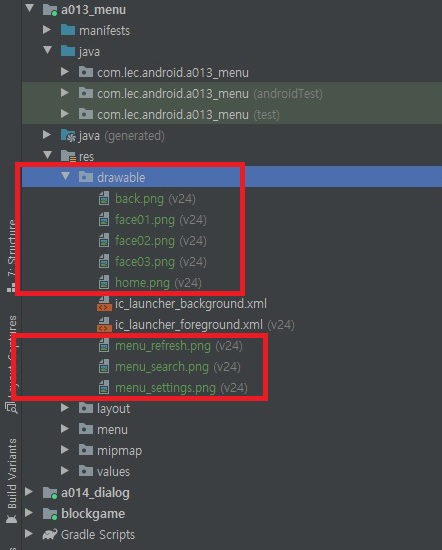Click the res folder icon
The width and height of the screenshot is (442, 550).
[x=68, y=156]
